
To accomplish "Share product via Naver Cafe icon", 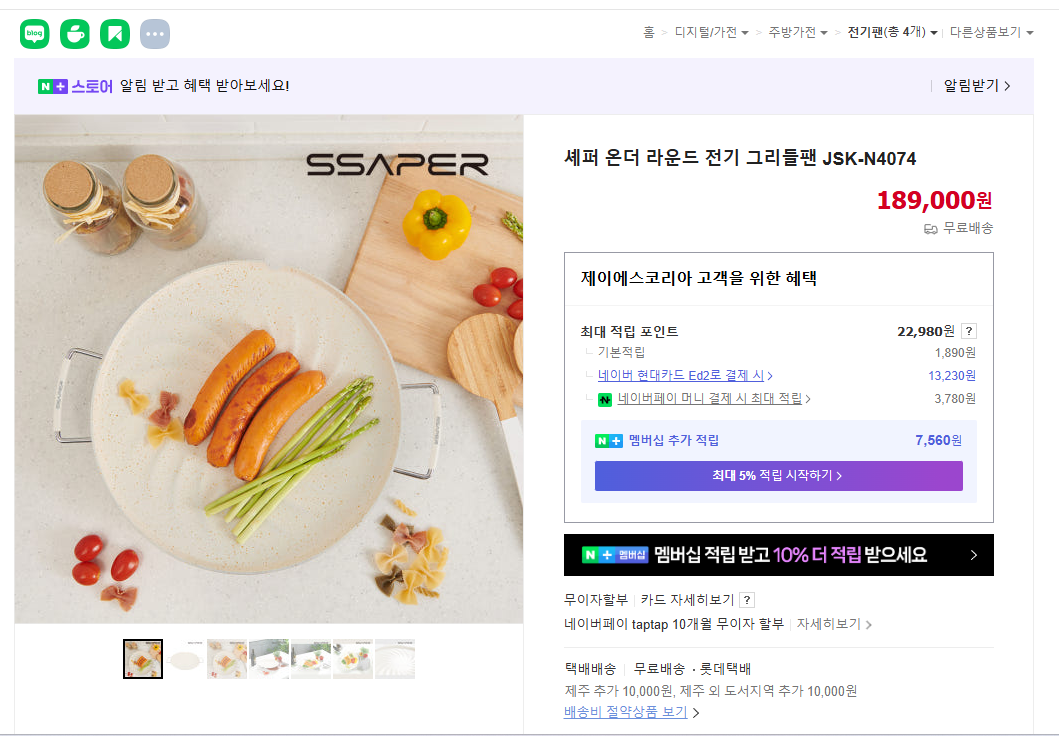I will pos(75,34).
